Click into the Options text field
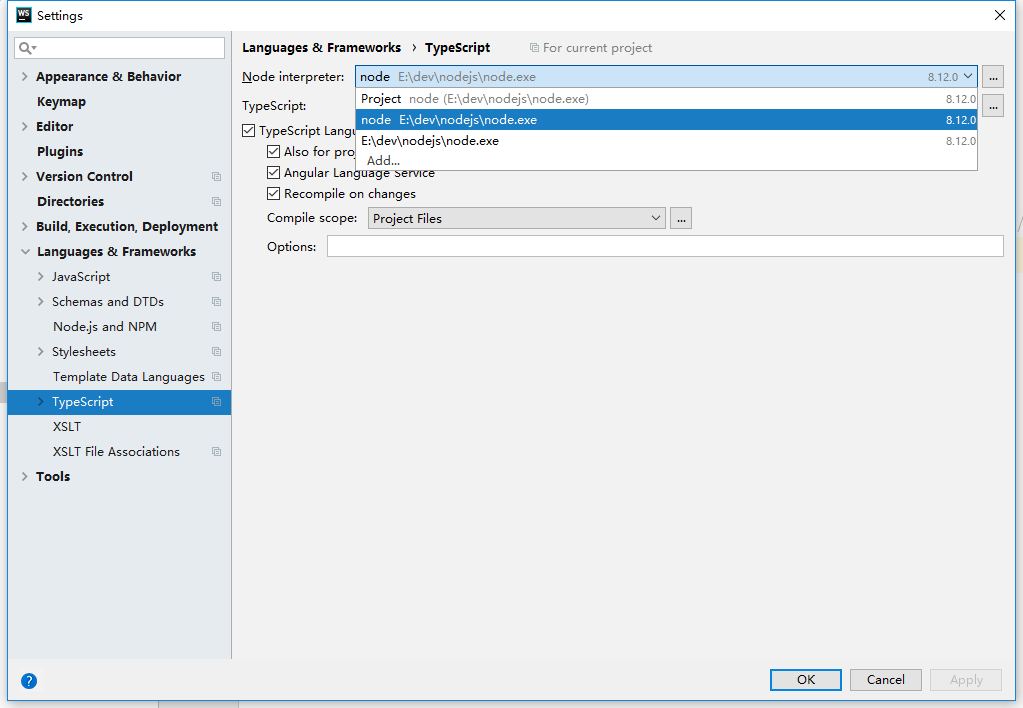 tap(665, 246)
